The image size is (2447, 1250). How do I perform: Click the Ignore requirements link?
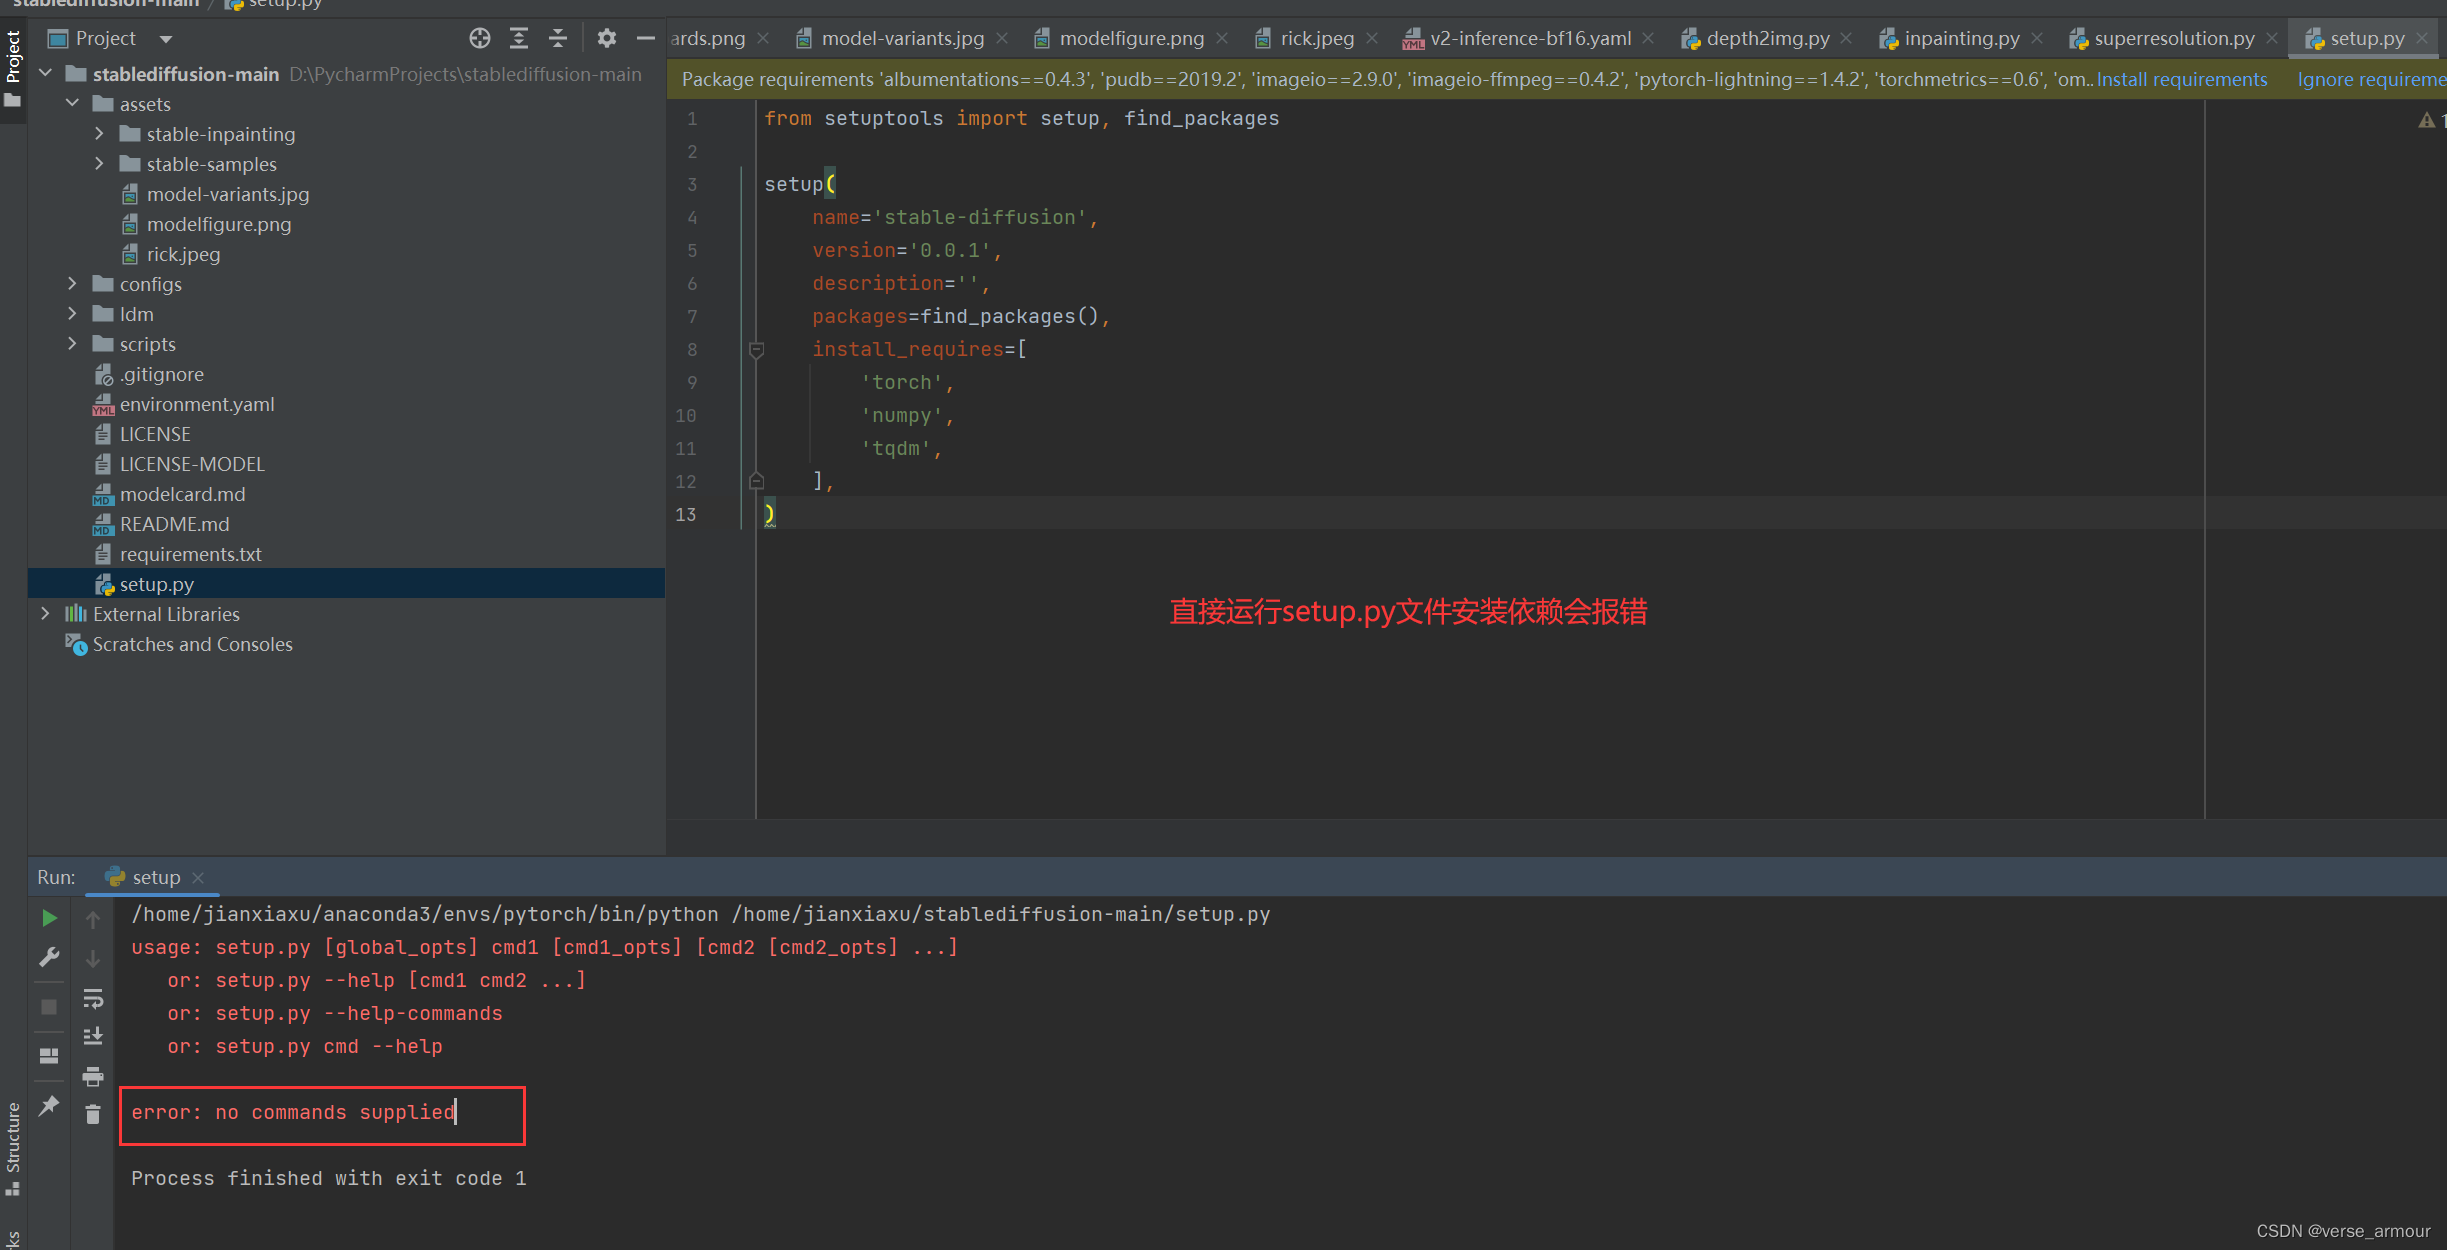(2372, 79)
